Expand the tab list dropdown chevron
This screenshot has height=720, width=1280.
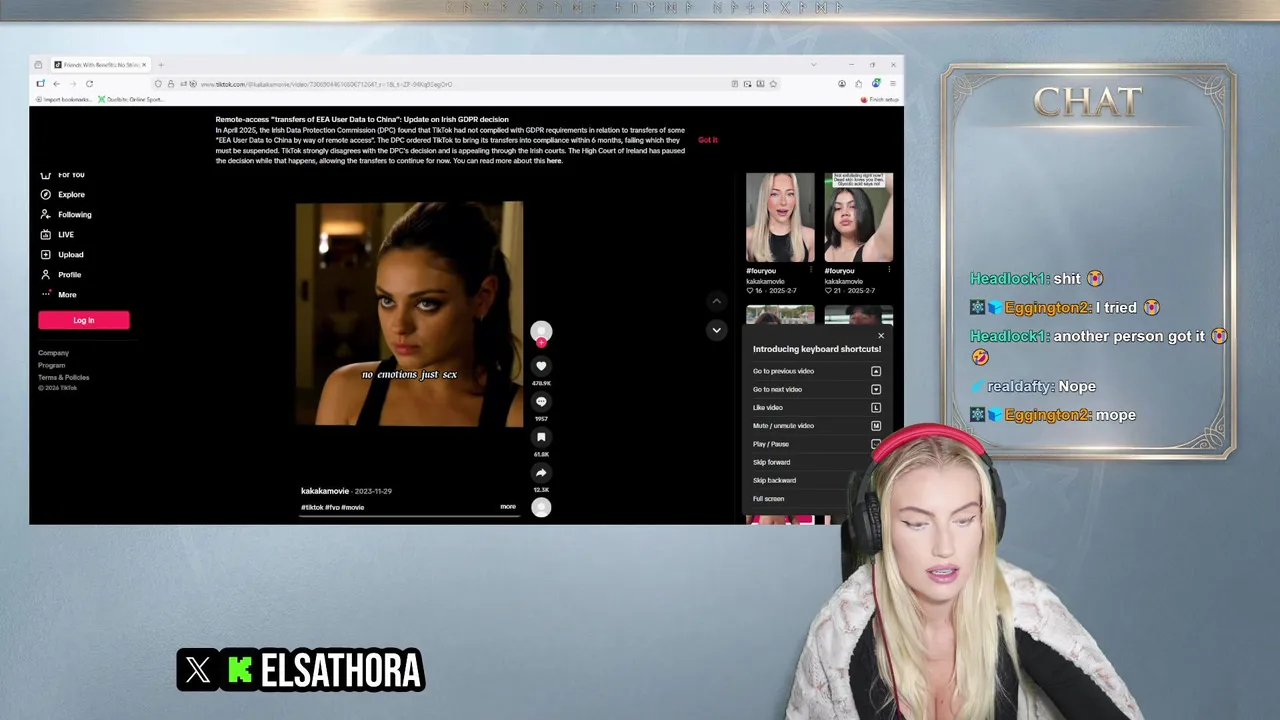tap(813, 65)
